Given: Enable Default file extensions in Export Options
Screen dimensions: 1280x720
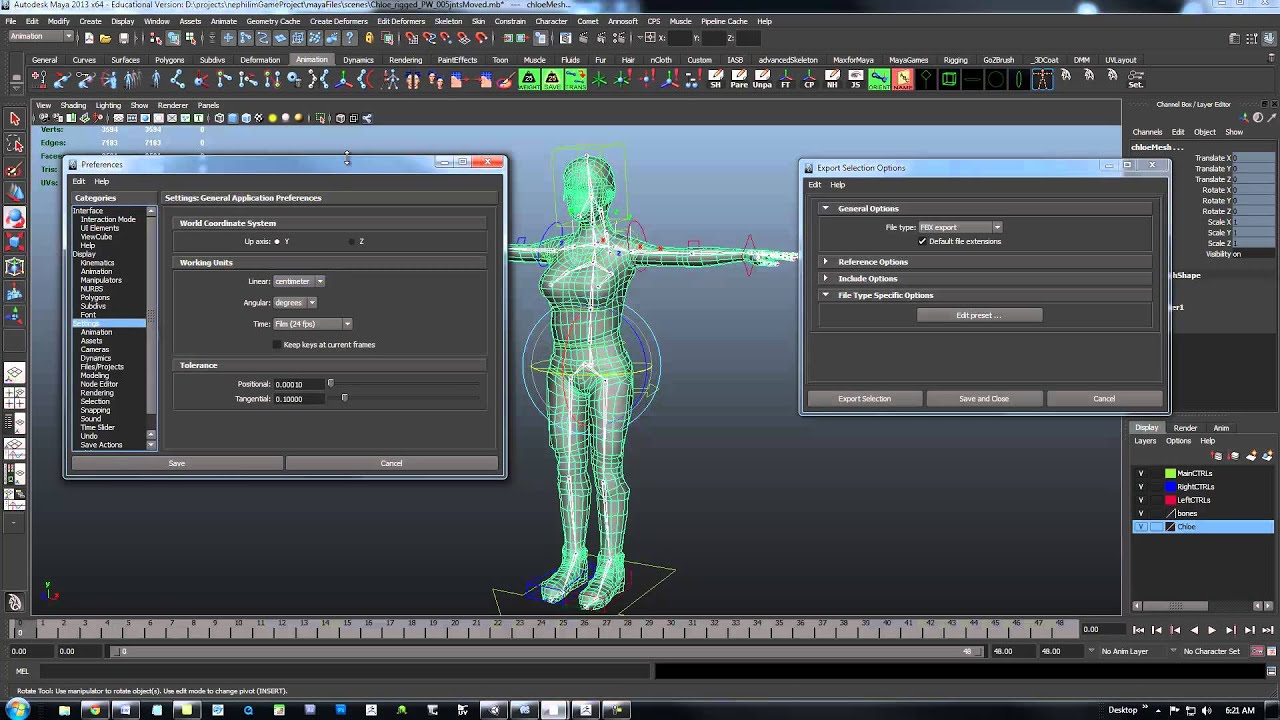Looking at the screenshot, I should coord(923,241).
